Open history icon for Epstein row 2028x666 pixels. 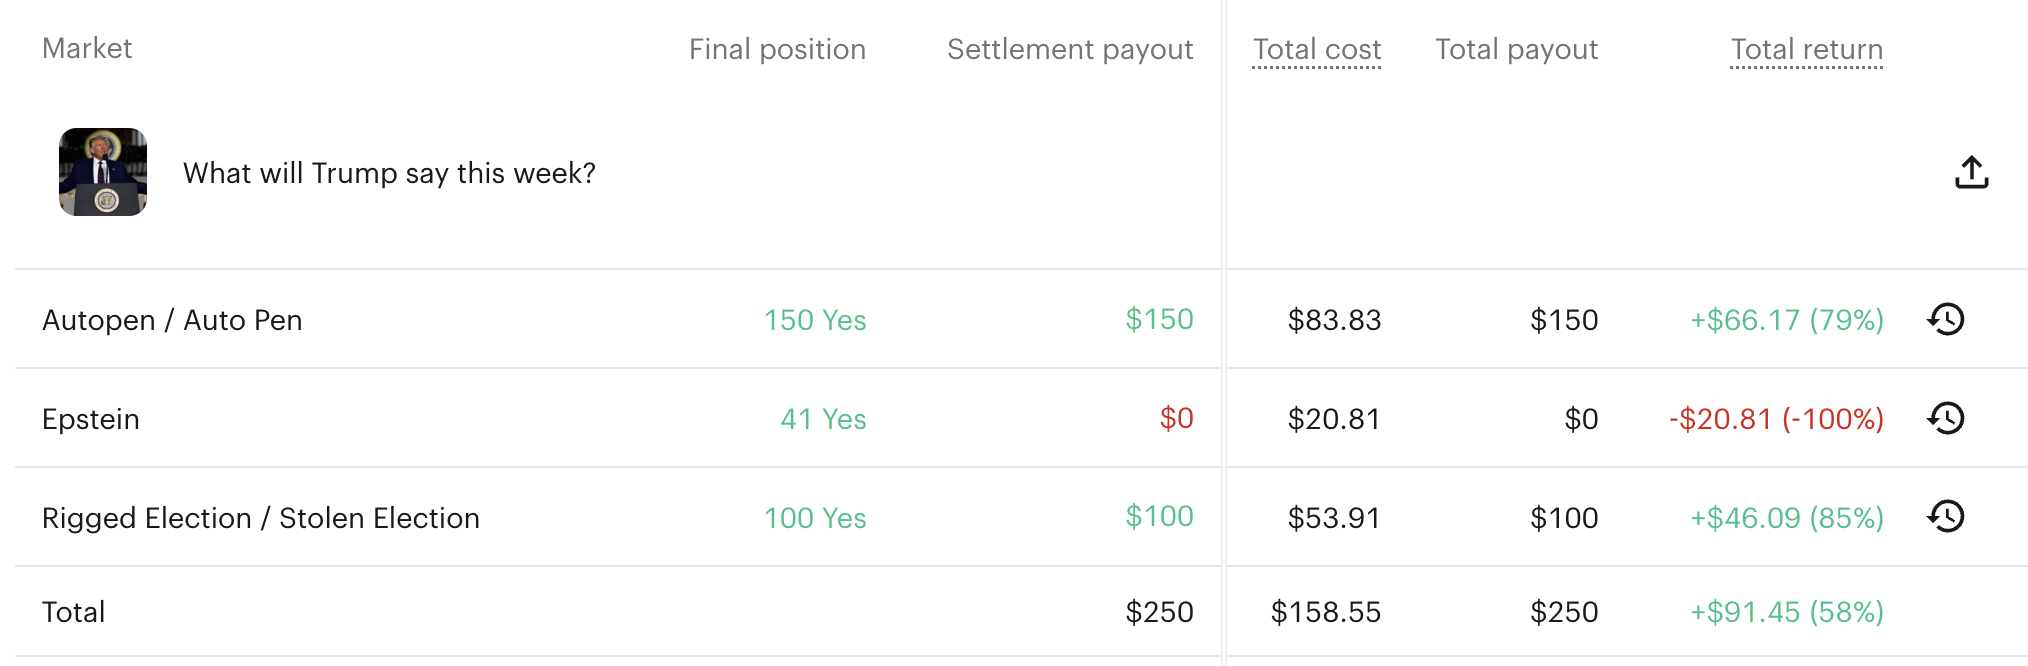[x=1945, y=418]
